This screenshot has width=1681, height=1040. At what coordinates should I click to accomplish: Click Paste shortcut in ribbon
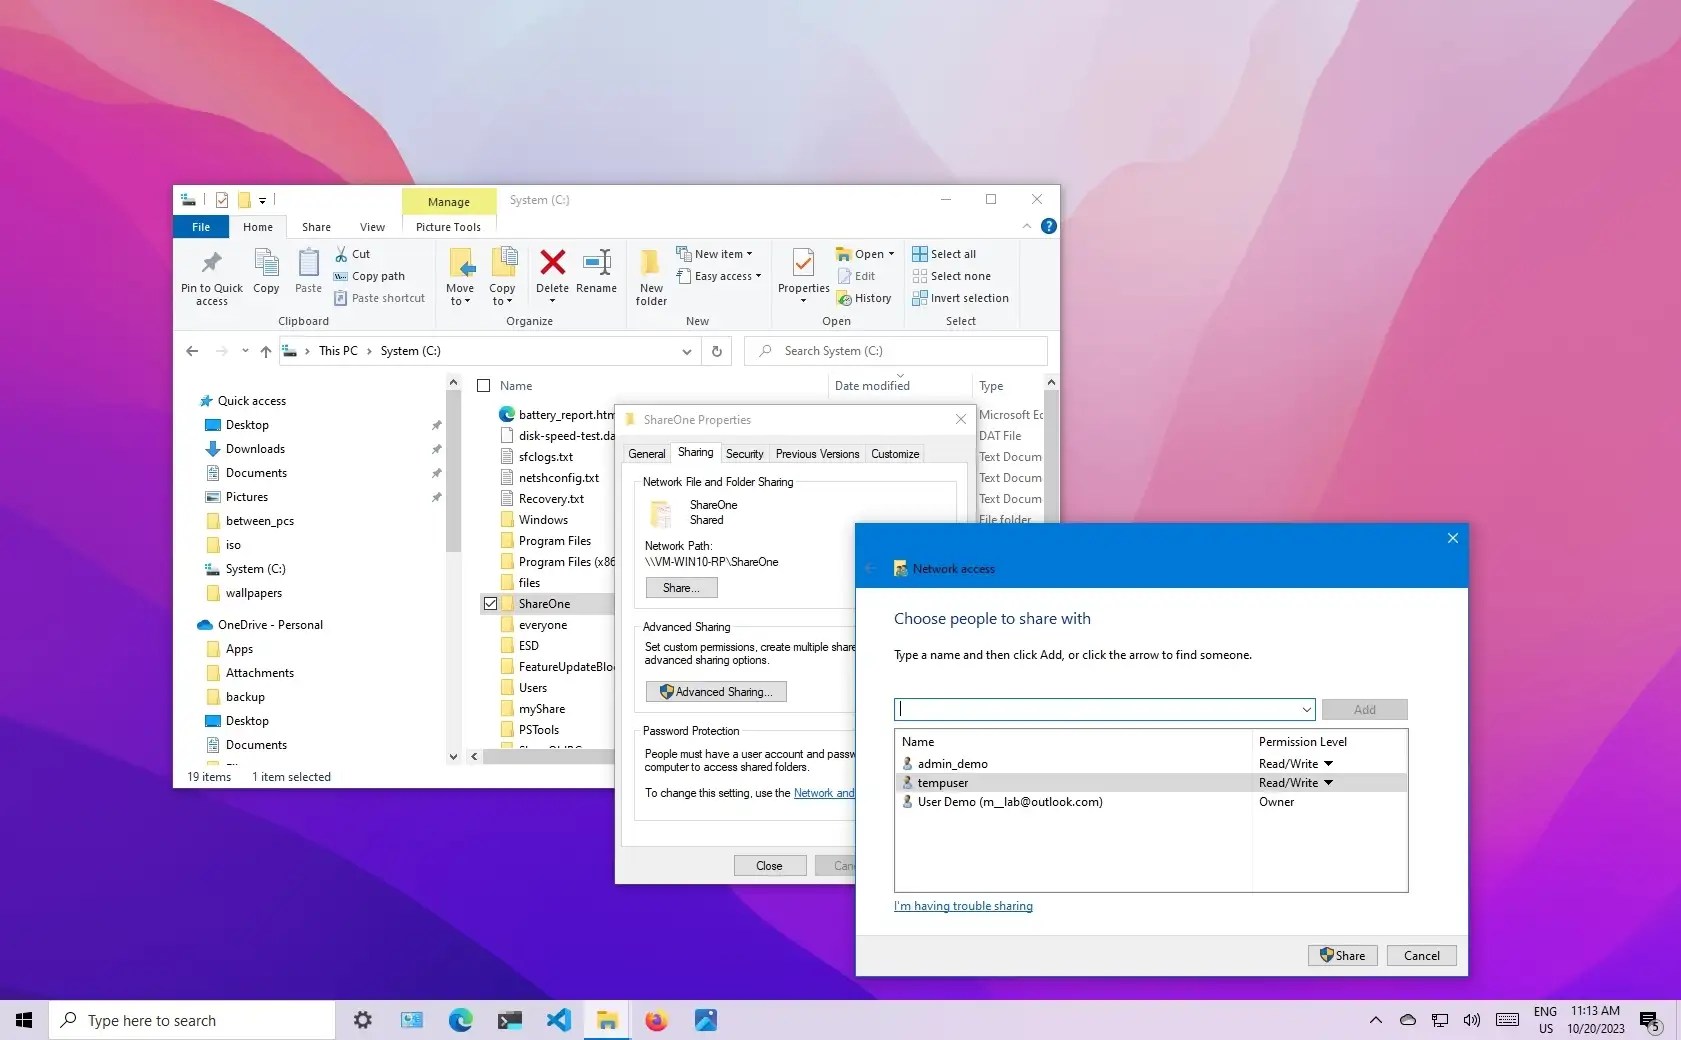point(379,298)
